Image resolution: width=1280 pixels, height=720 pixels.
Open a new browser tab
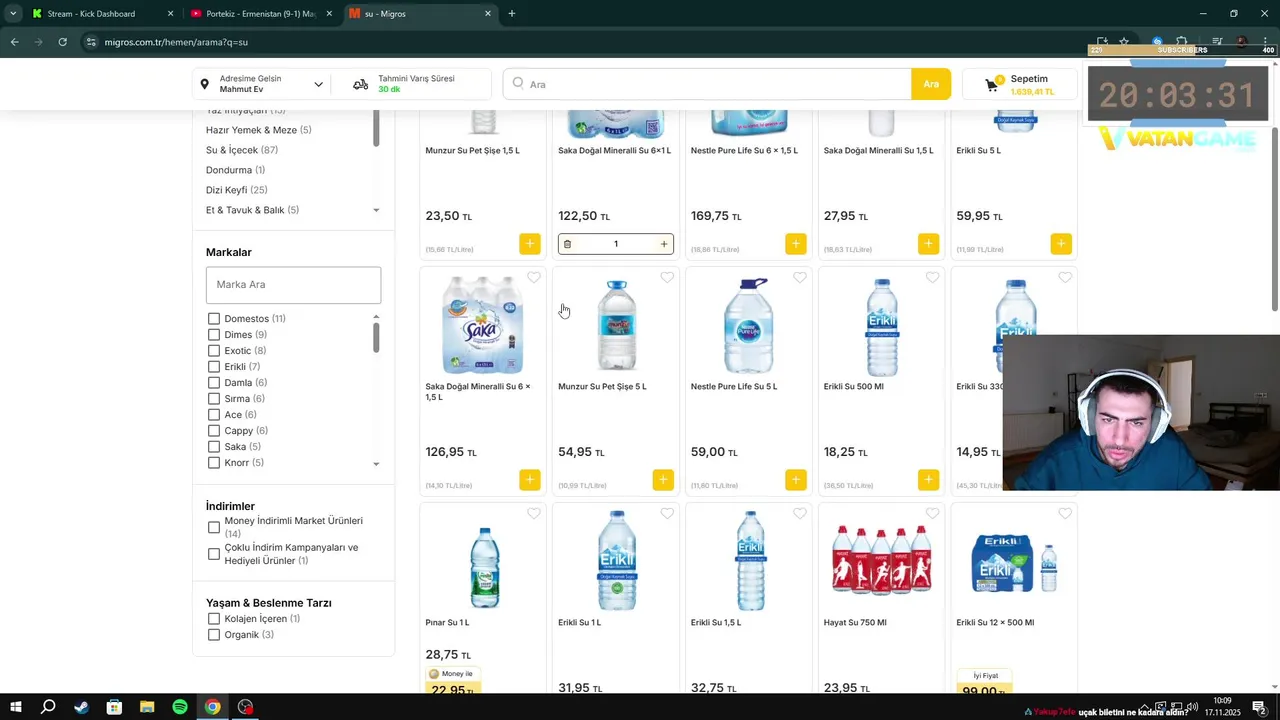click(x=512, y=14)
